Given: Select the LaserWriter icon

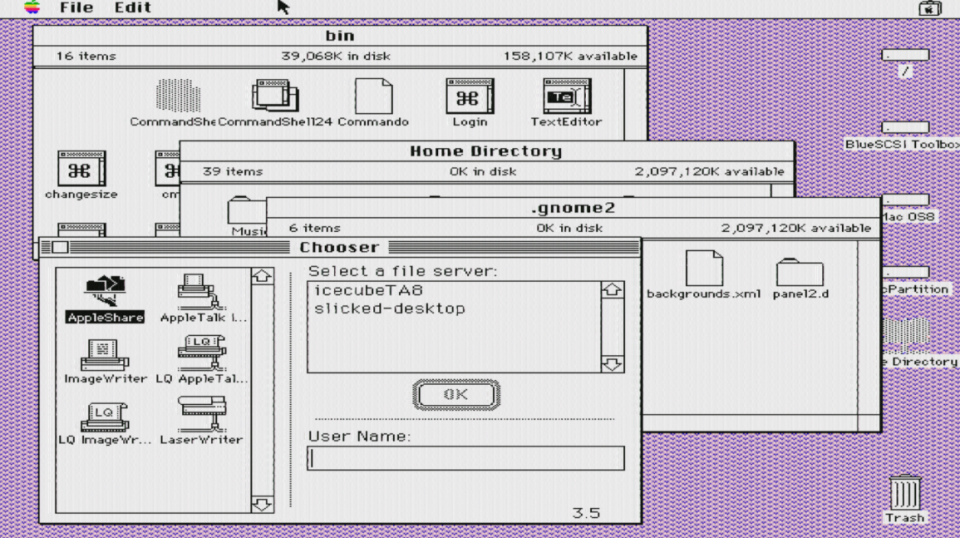Looking at the screenshot, I should 201,420.
